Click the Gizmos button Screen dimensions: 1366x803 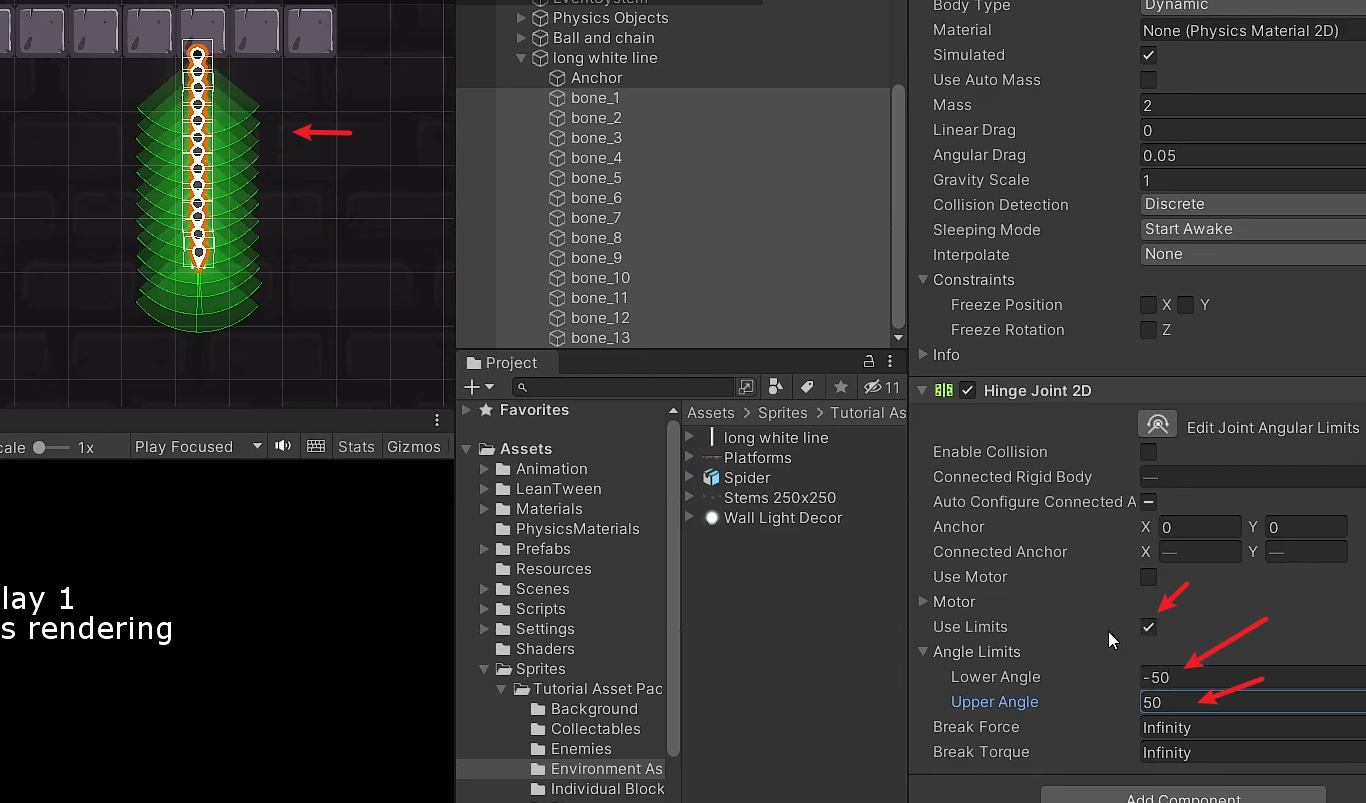pyautogui.click(x=415, y=446)
